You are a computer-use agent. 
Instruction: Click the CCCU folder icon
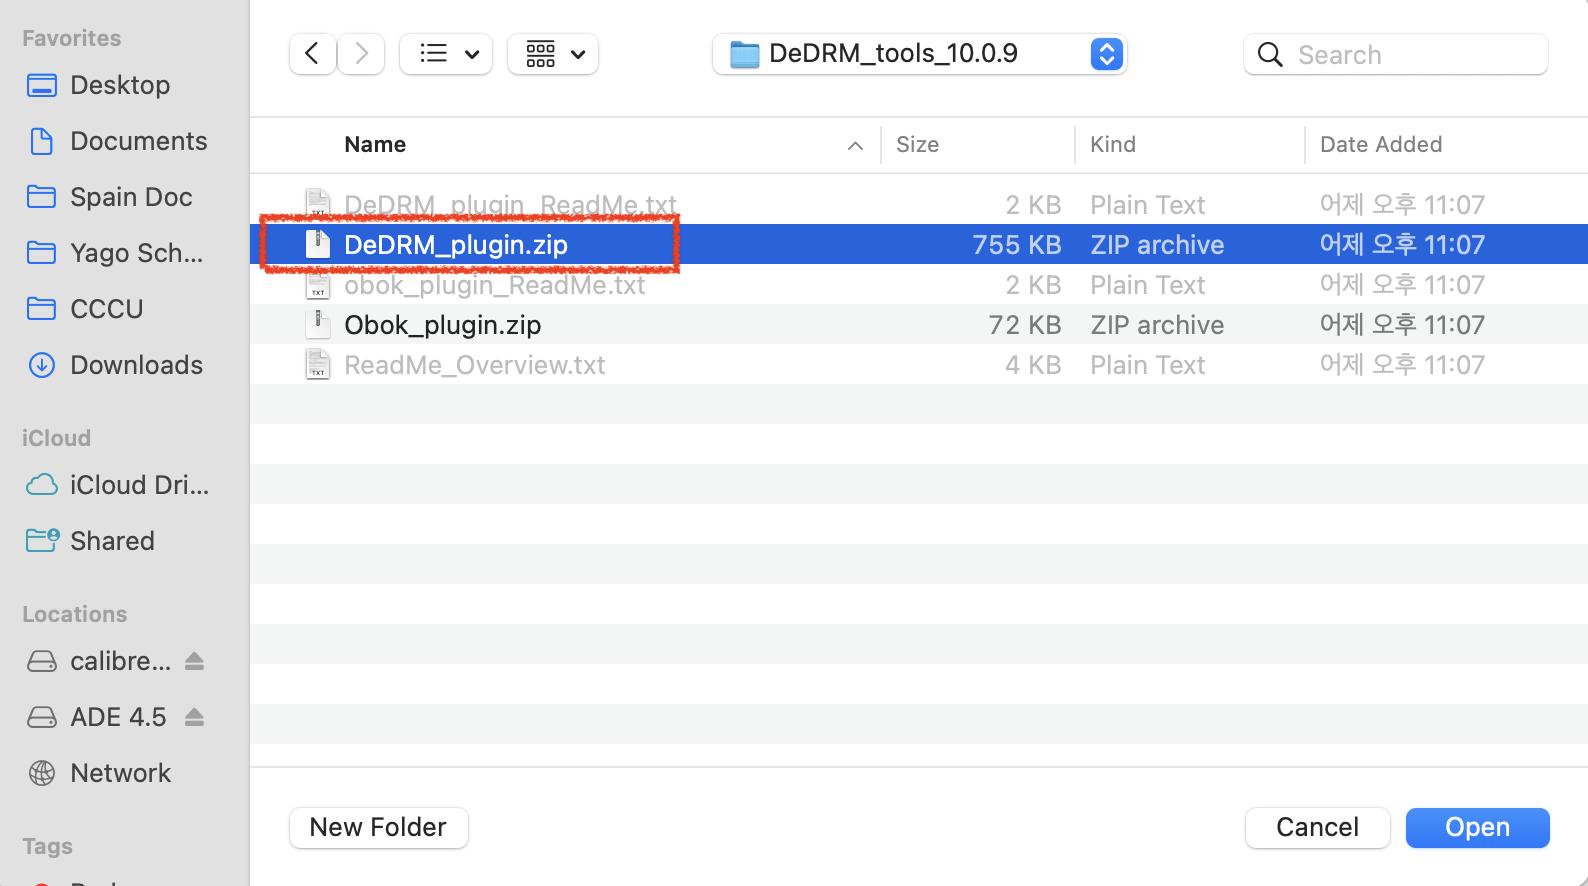[42, 309]
